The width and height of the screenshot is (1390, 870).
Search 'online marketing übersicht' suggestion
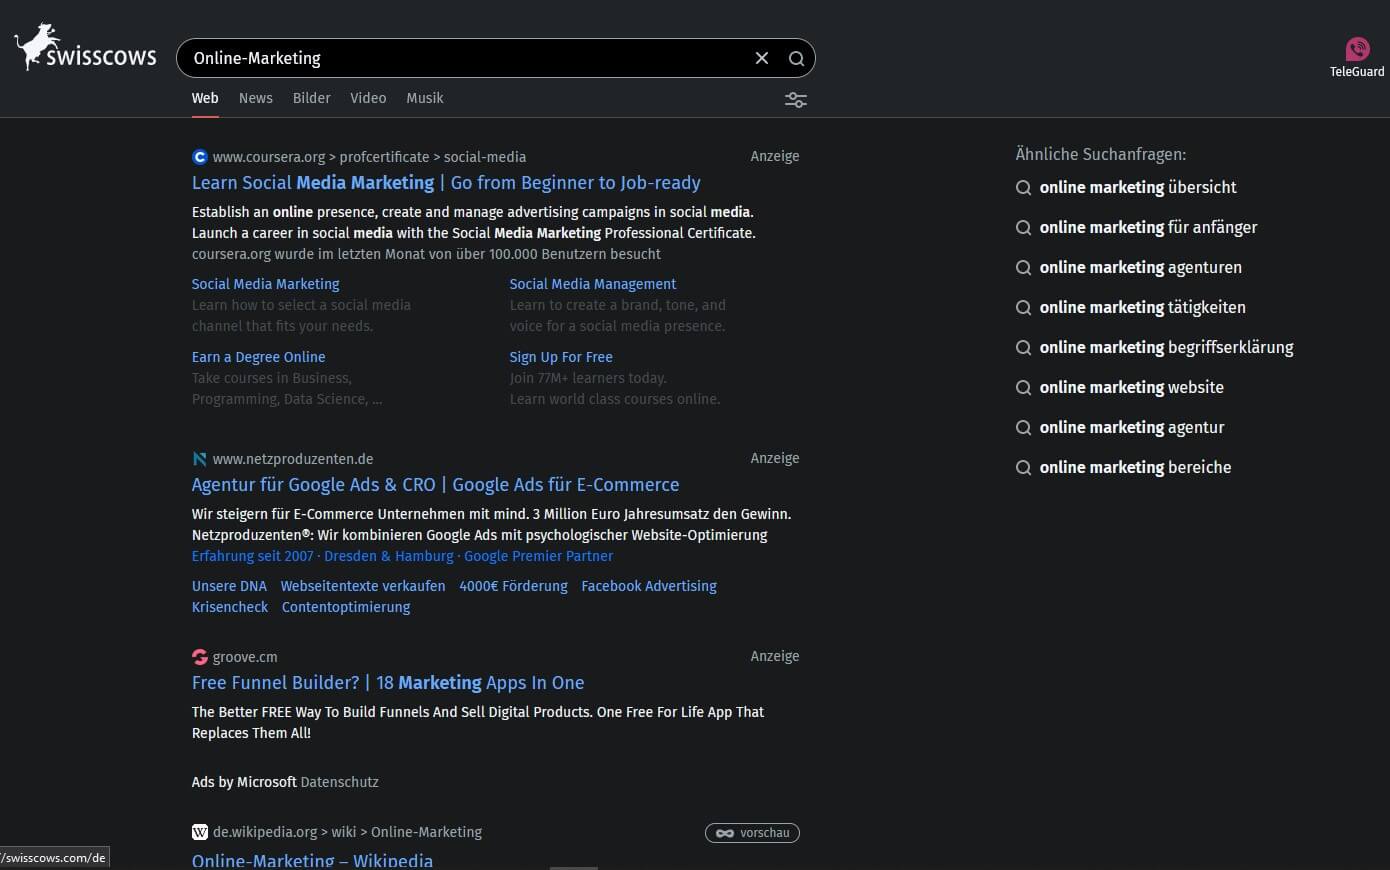coord(1138,187)
